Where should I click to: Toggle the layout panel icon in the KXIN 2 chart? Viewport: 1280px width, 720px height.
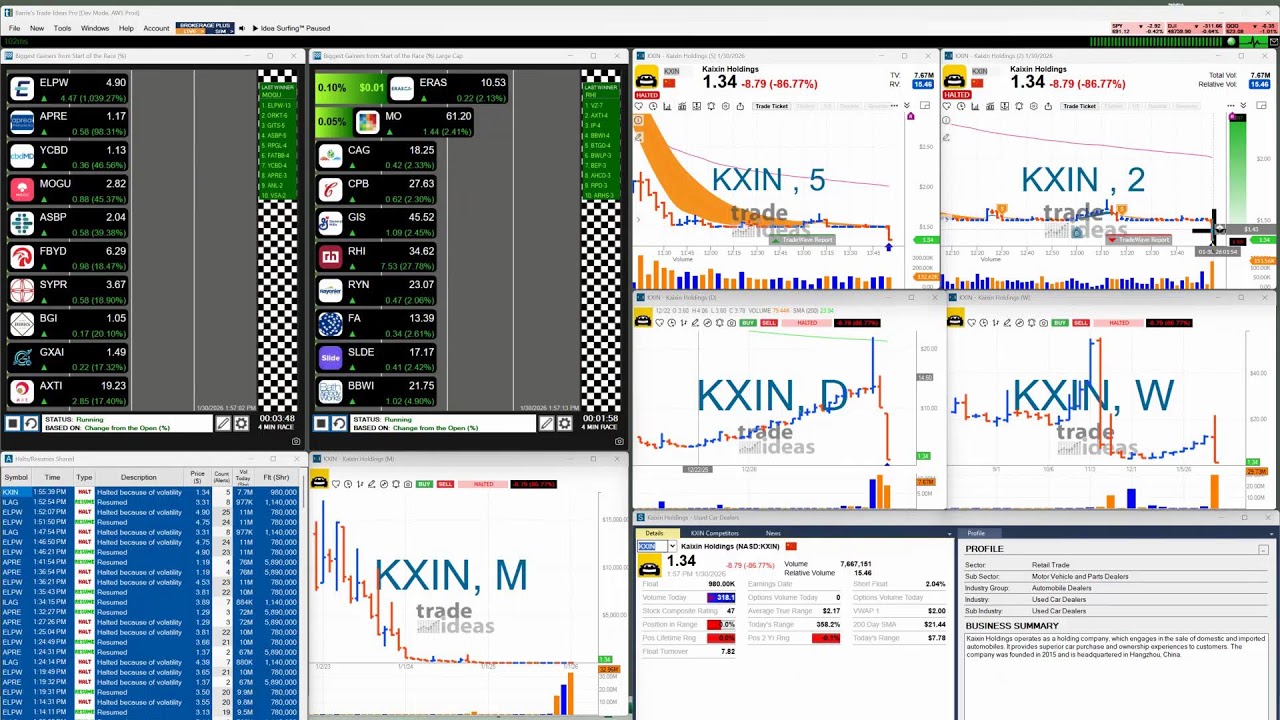coord(1261,106)
